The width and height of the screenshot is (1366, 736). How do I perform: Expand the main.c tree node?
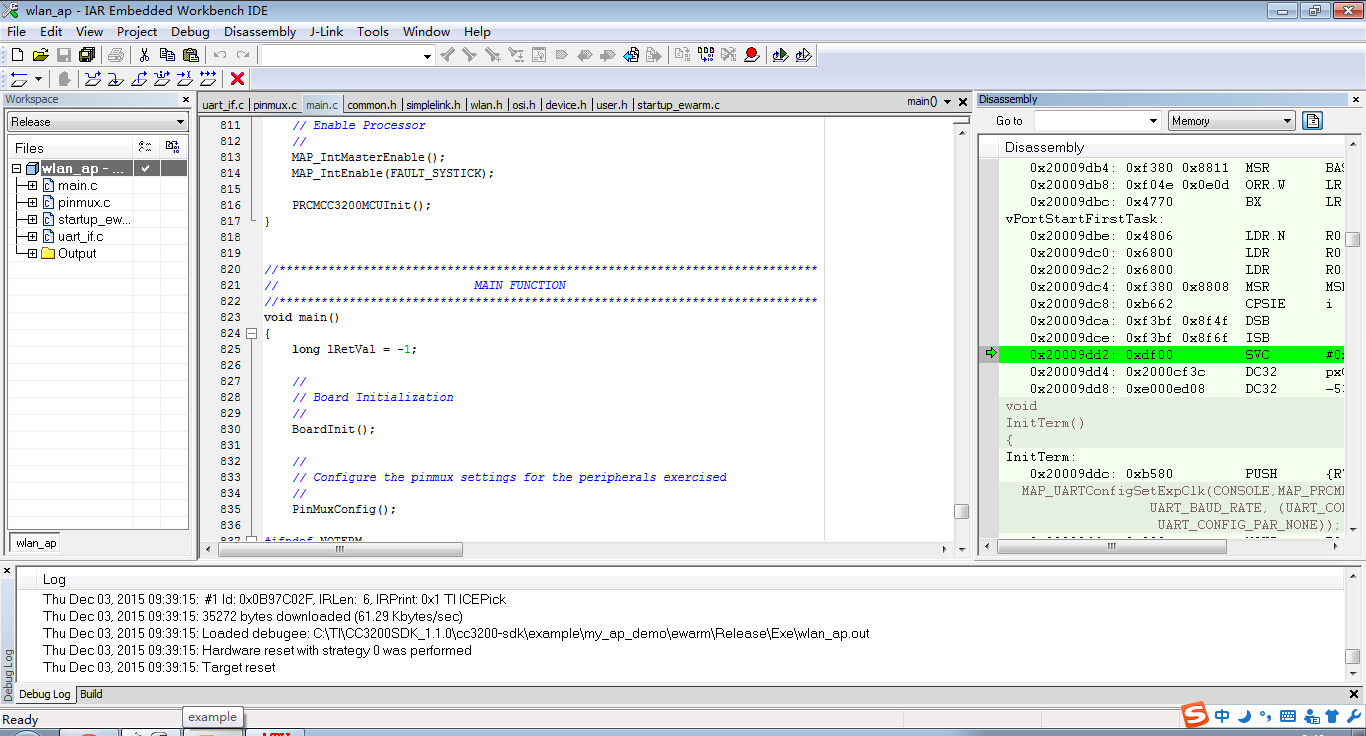tap(32, 186)
